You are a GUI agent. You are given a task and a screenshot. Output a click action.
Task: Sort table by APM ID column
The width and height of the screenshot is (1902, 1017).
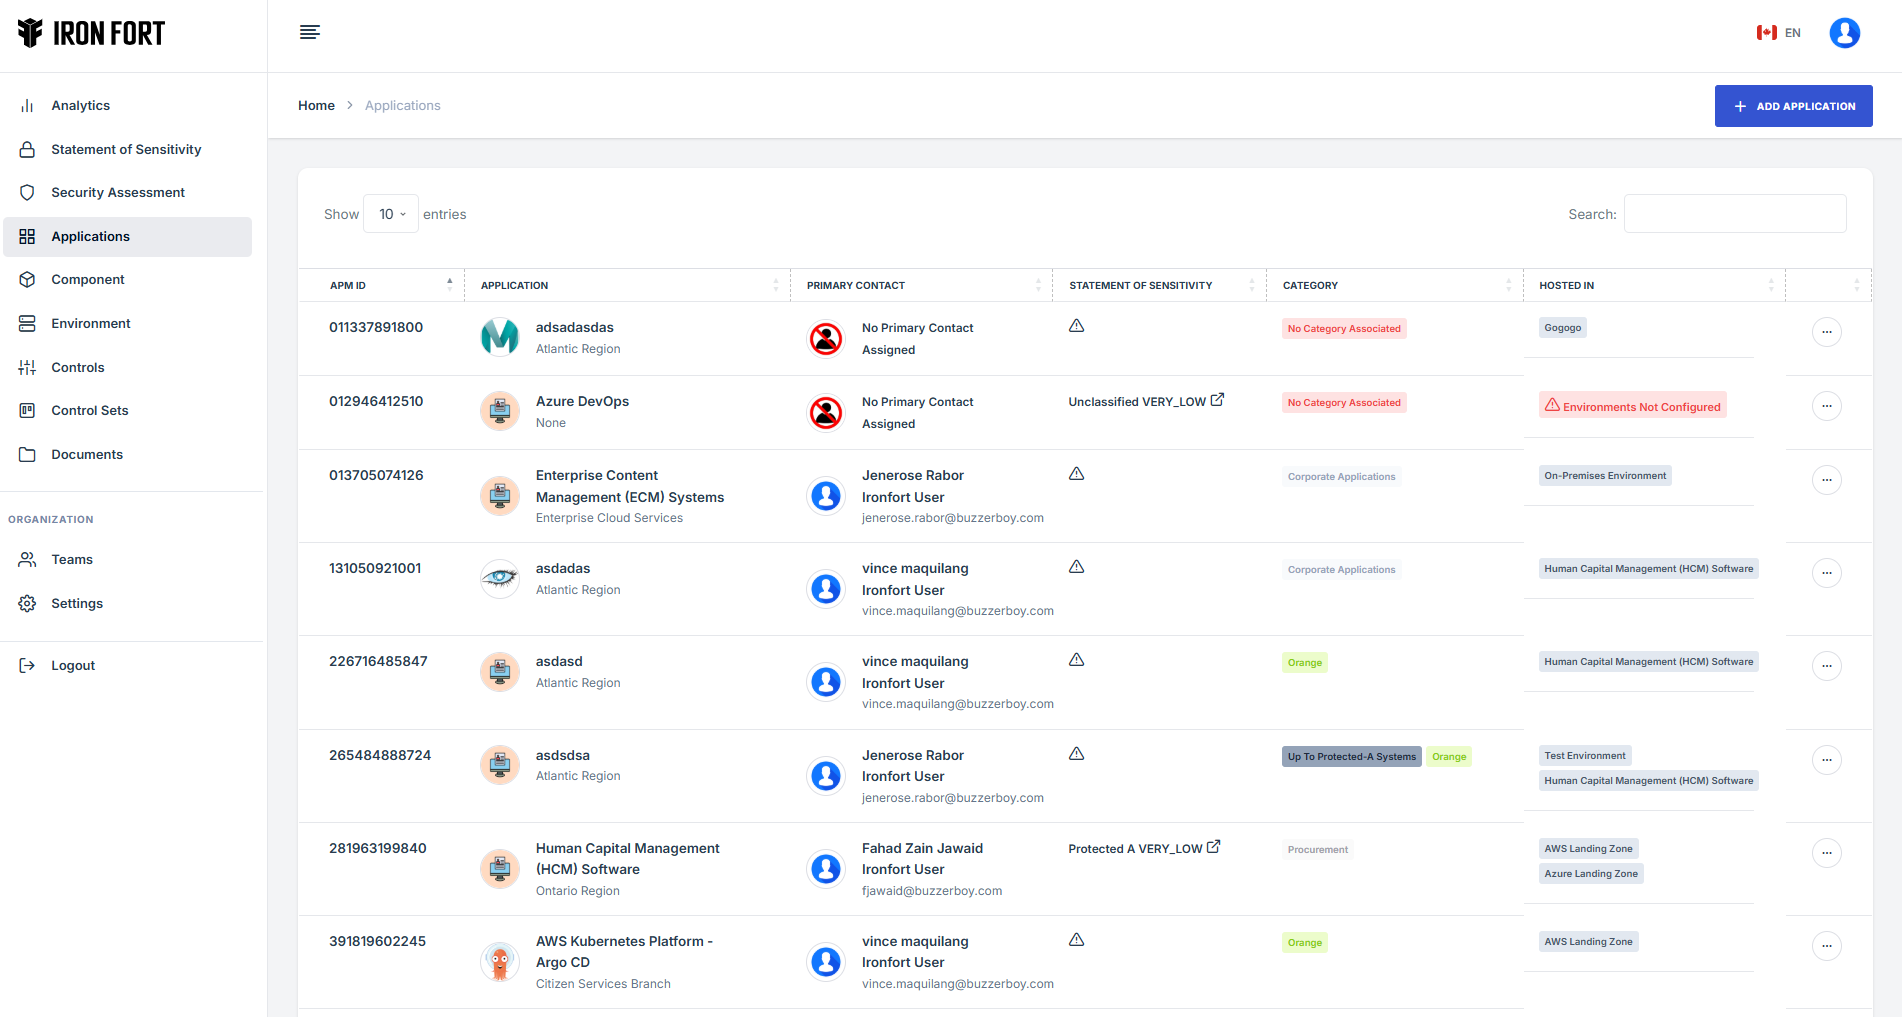pos(390,285)
